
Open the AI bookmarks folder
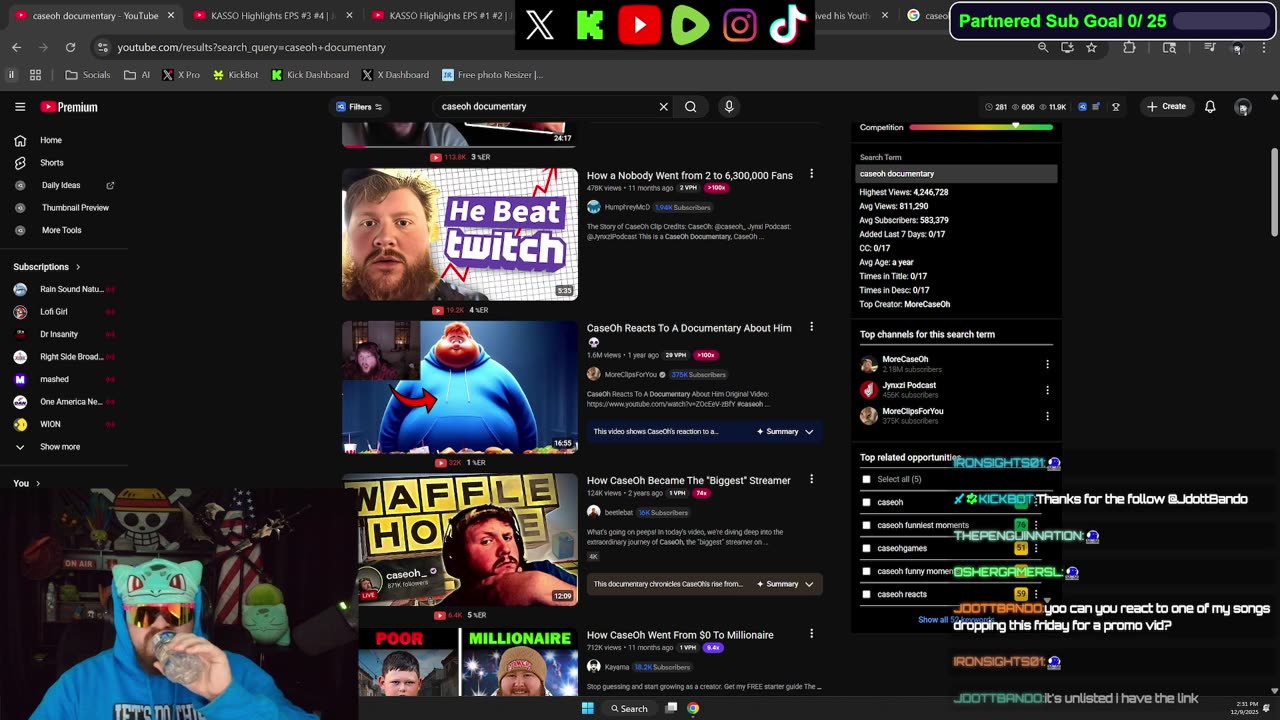point(137,75)
